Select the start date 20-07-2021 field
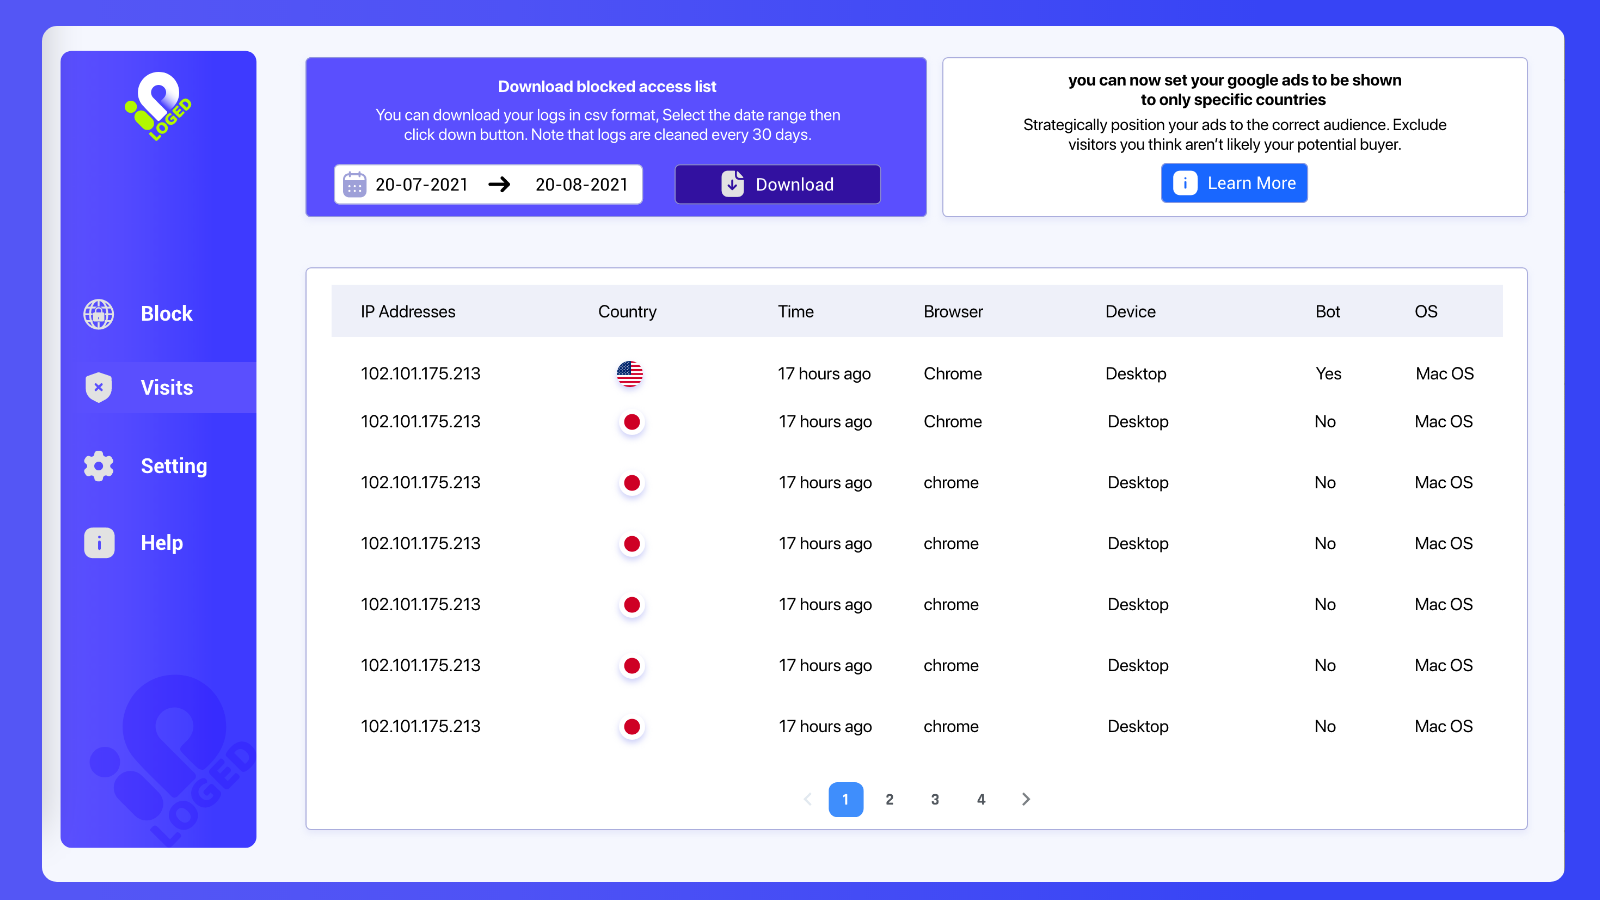Viewport: 1600px width, 900px height. [x=420, y=184]
